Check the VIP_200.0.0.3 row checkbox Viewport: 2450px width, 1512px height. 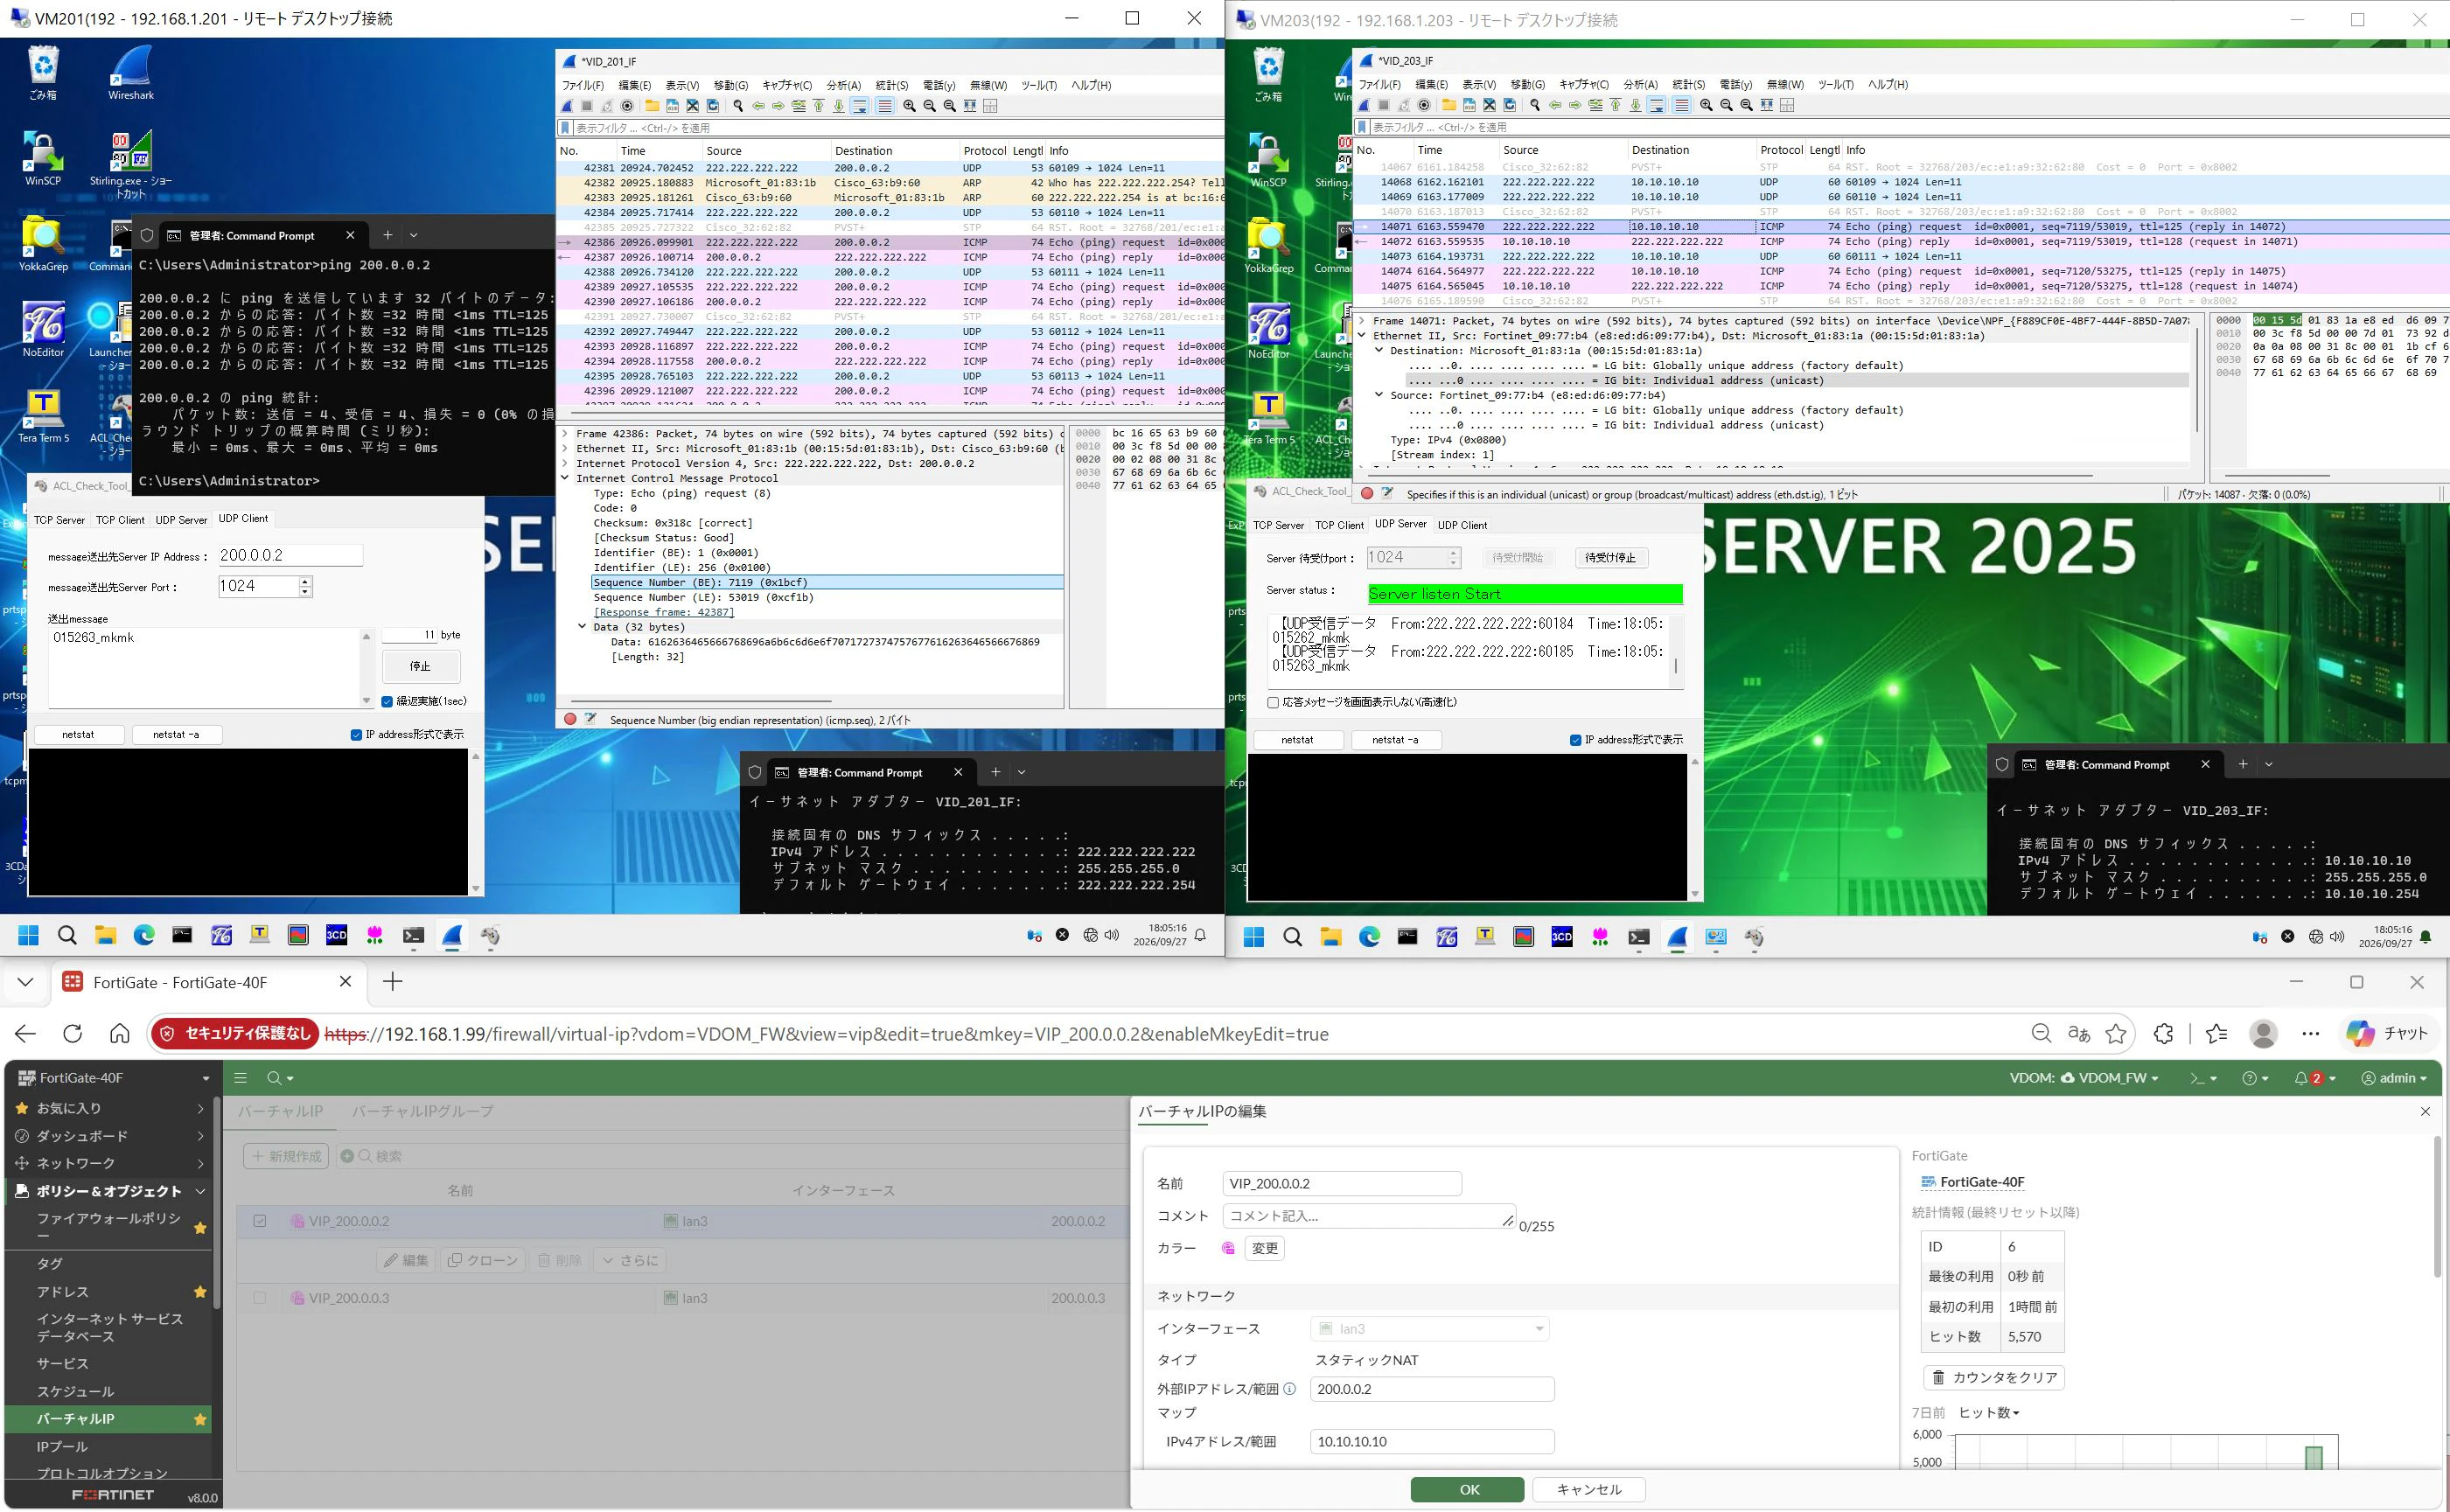pos(260,1298)
